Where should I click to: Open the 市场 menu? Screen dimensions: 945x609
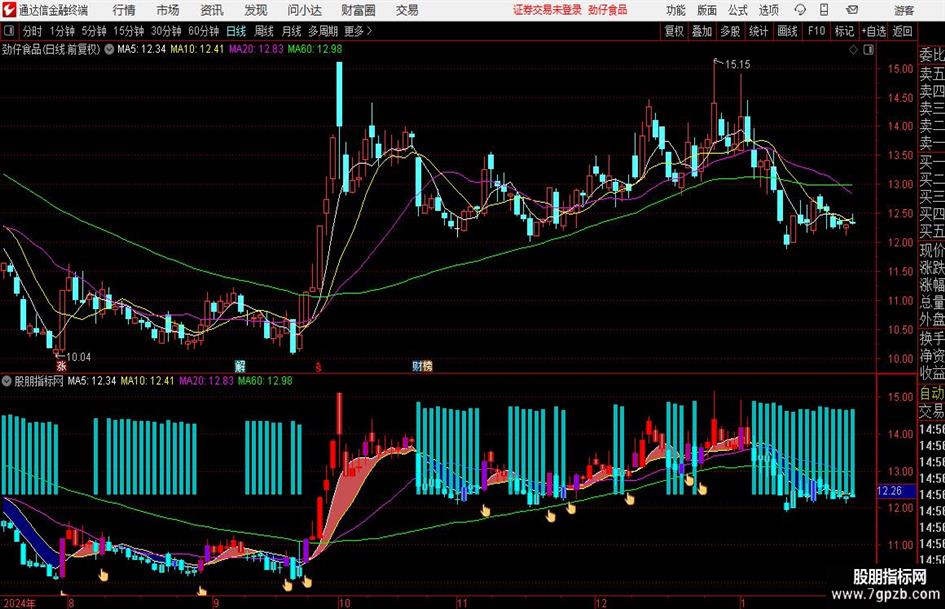(168, 10)
